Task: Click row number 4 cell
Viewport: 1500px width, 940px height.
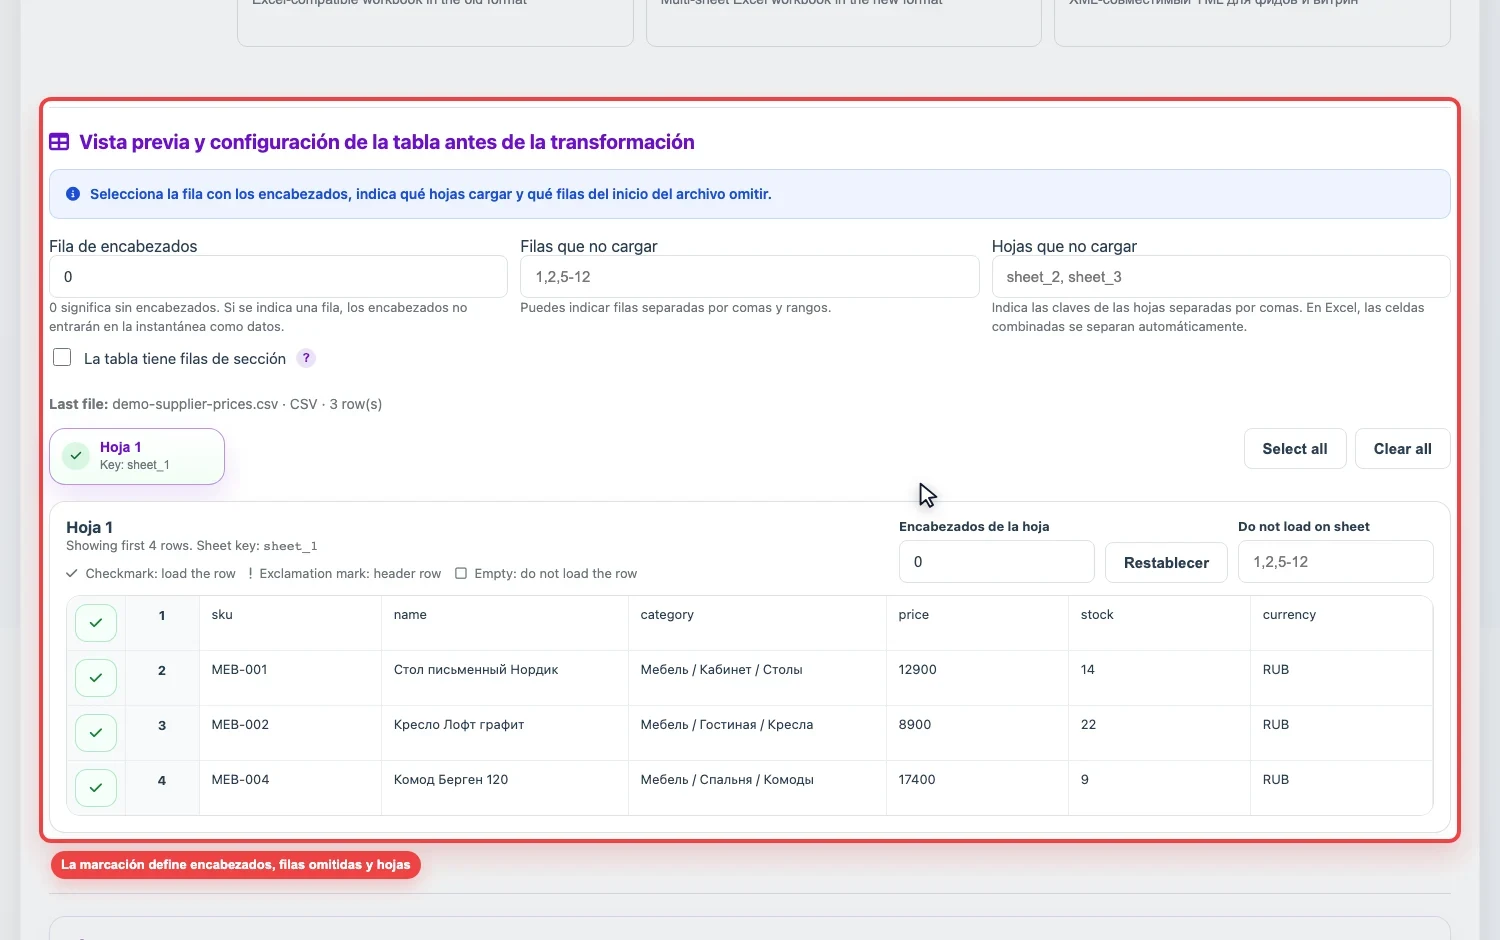Action: pyautogui.click(x=162, y=788)
